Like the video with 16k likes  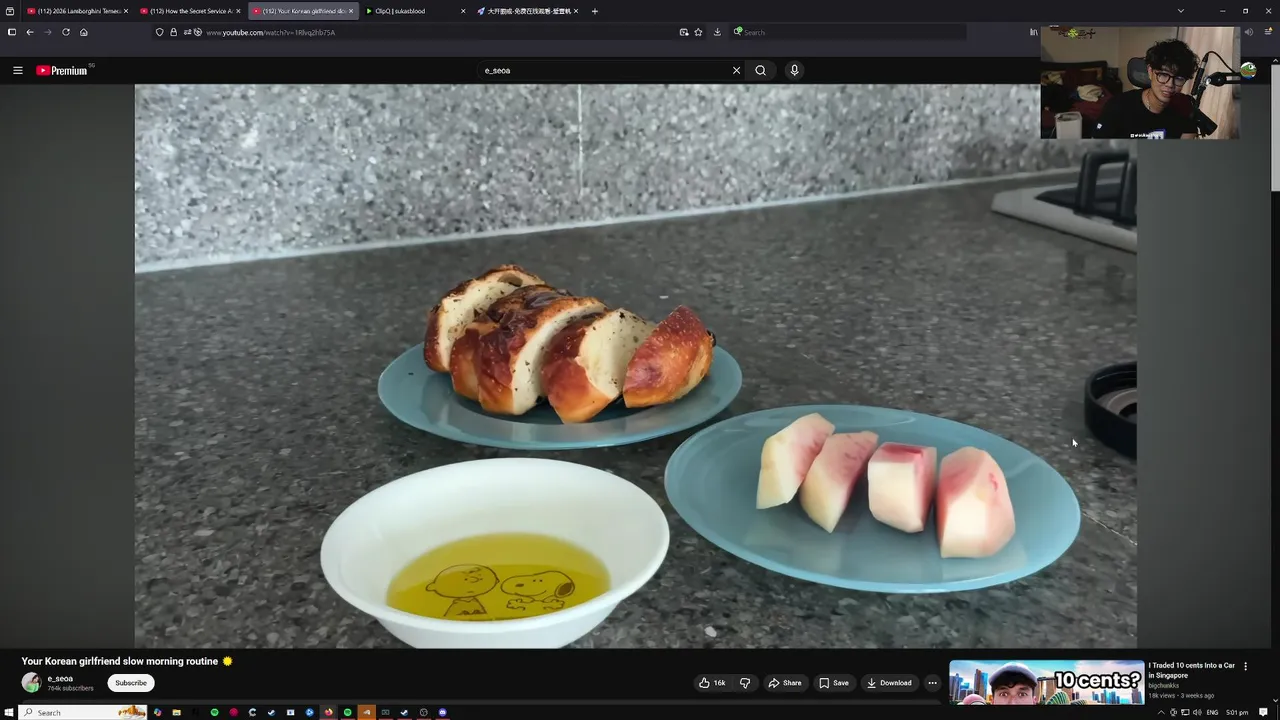click(x=712, y=683)
